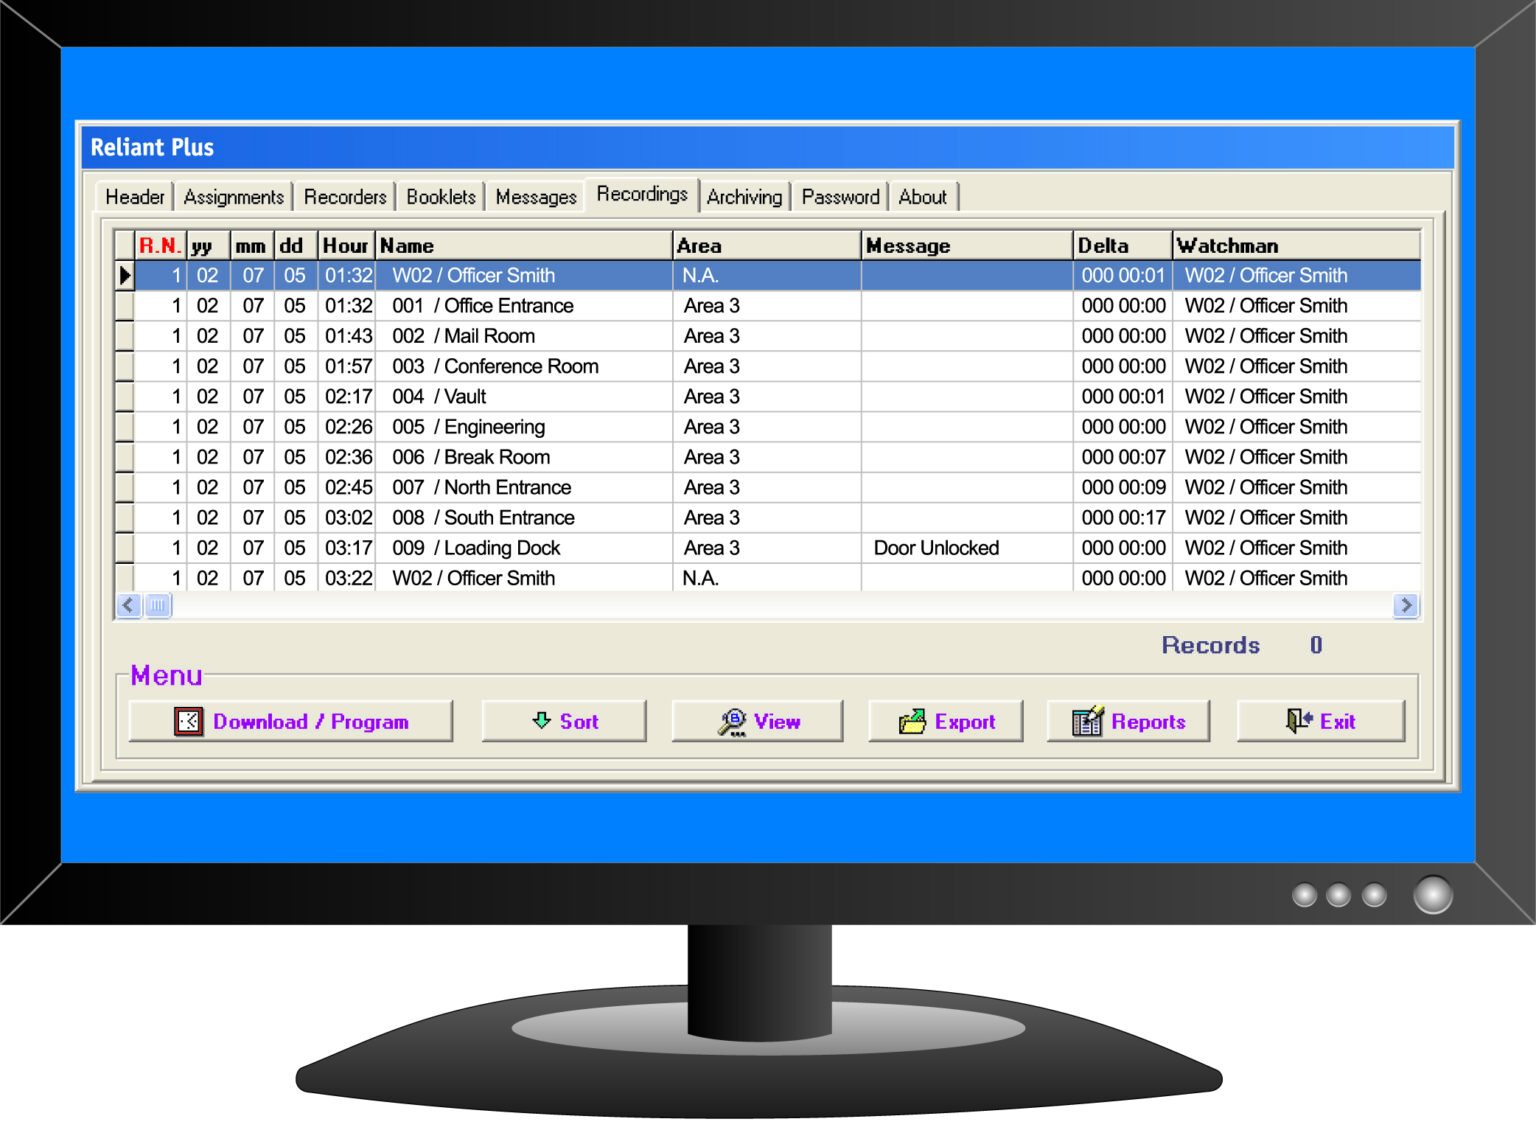Click the Reports button label
Screen dimensions: 1536x1130
[x=1148, y=721]
